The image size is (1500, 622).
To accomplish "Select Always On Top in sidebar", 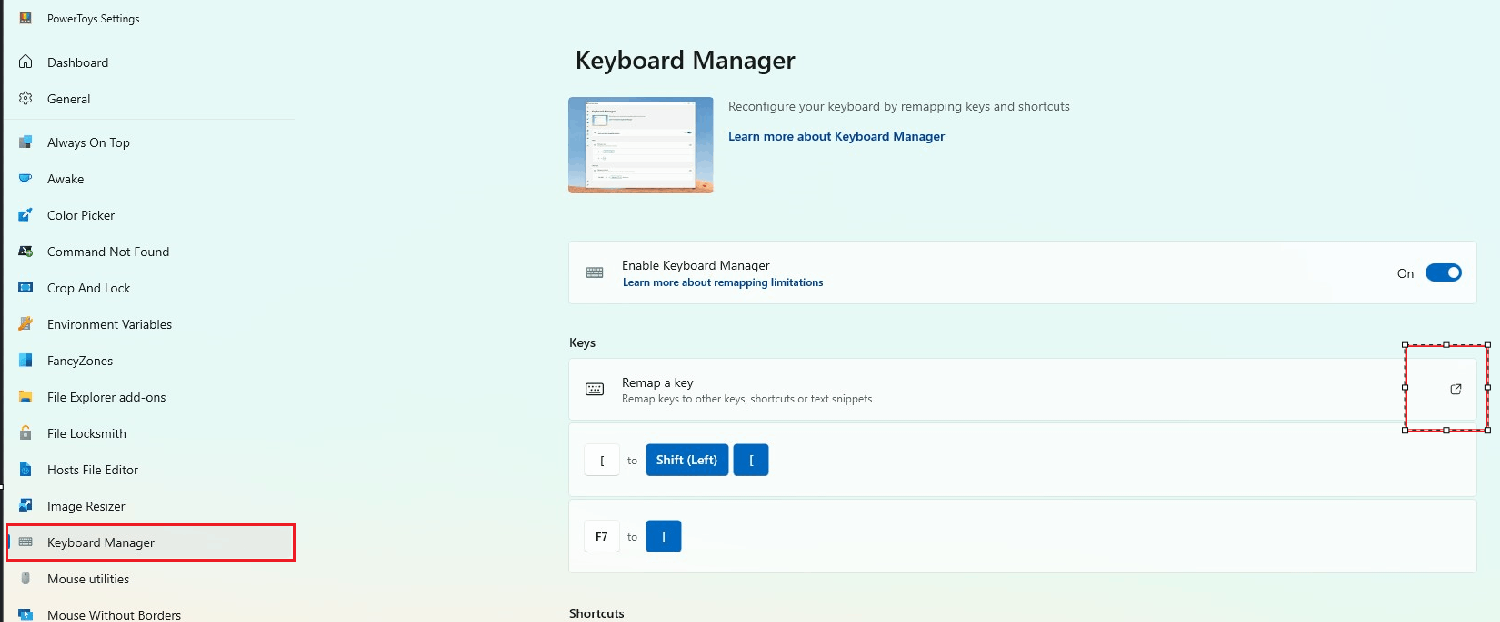I will (x=88, y=142).
